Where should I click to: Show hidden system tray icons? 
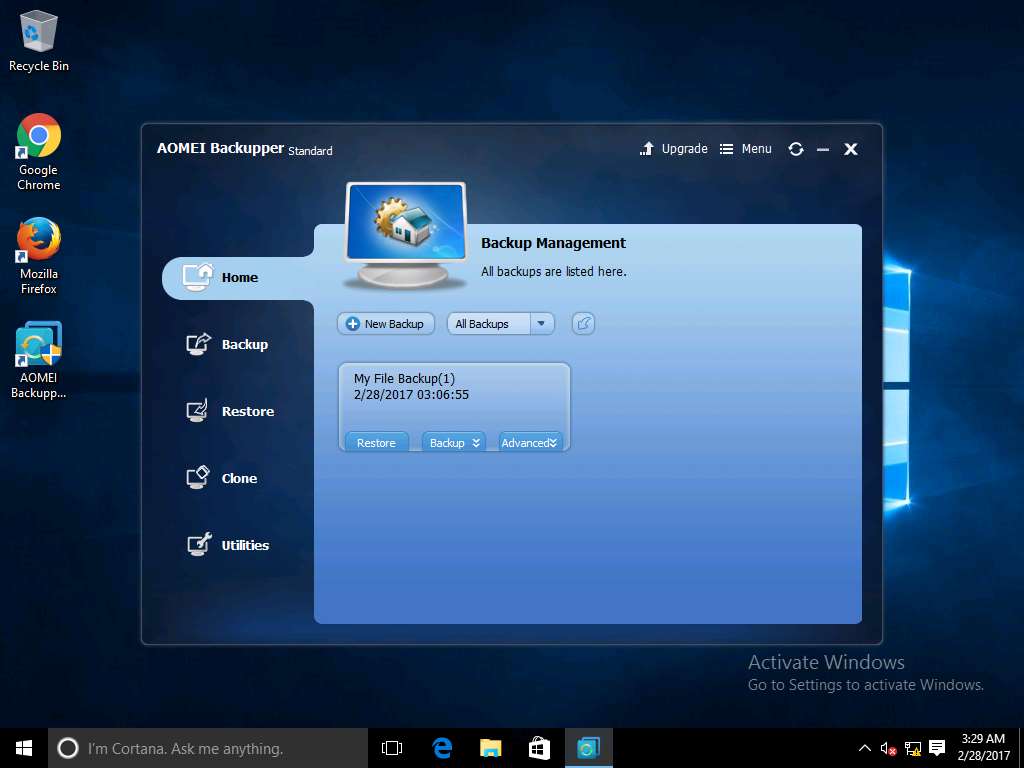(864, 748)
